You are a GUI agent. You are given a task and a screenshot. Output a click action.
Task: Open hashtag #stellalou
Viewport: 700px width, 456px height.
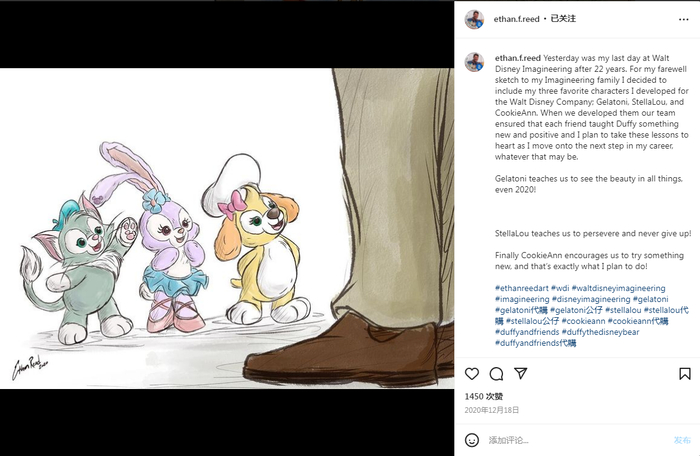tap(623, 310)
